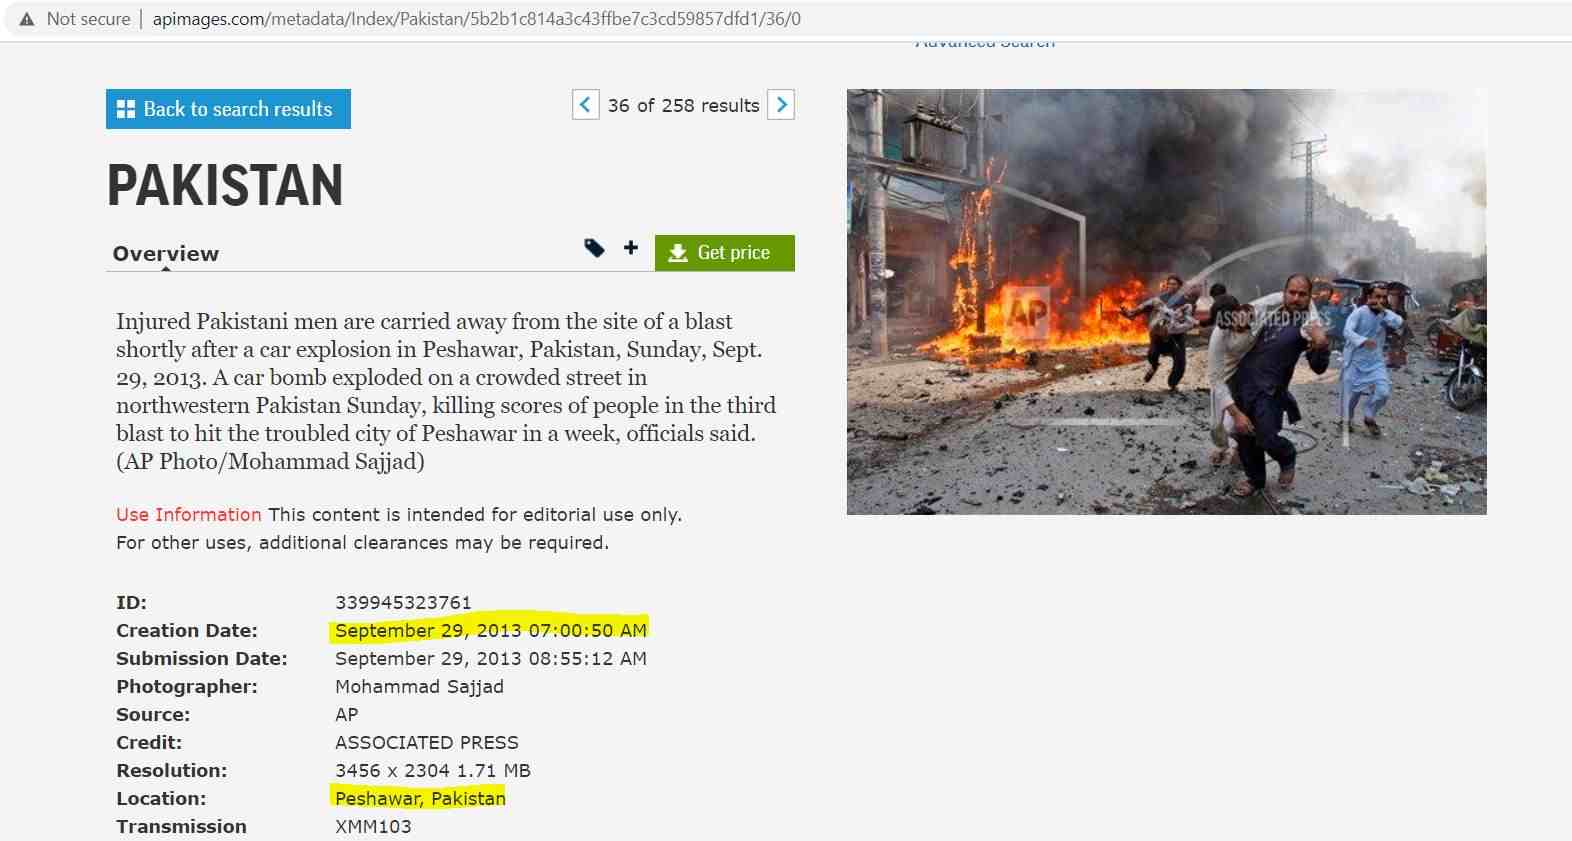Open the Use Information link
The height and width of the screenshot is (841, 1572).
pos(188,514)
